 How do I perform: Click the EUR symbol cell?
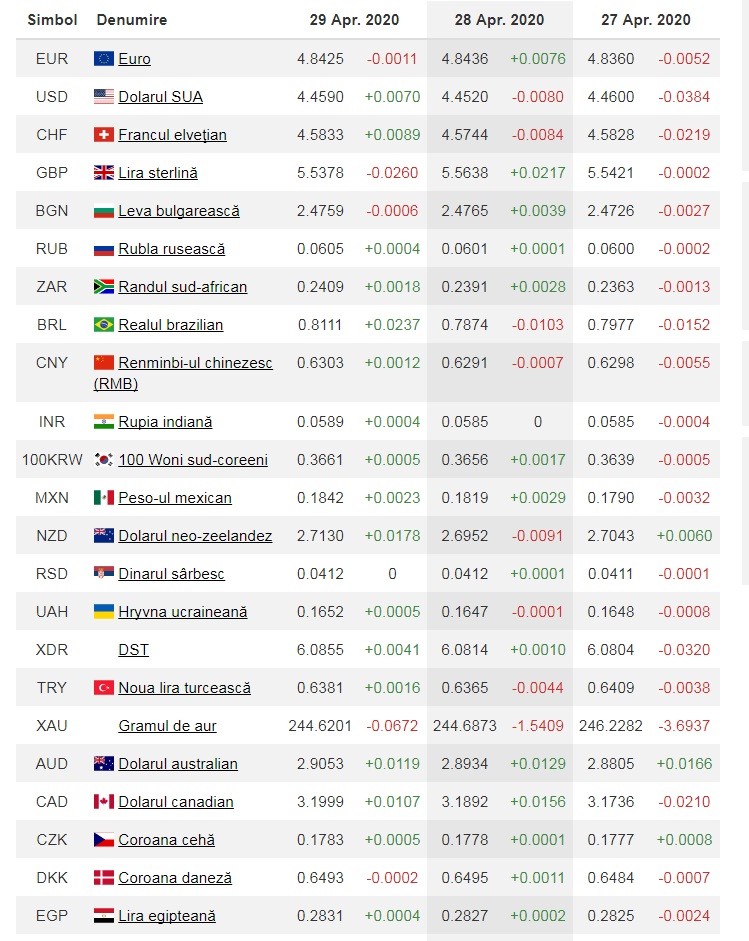52,59
